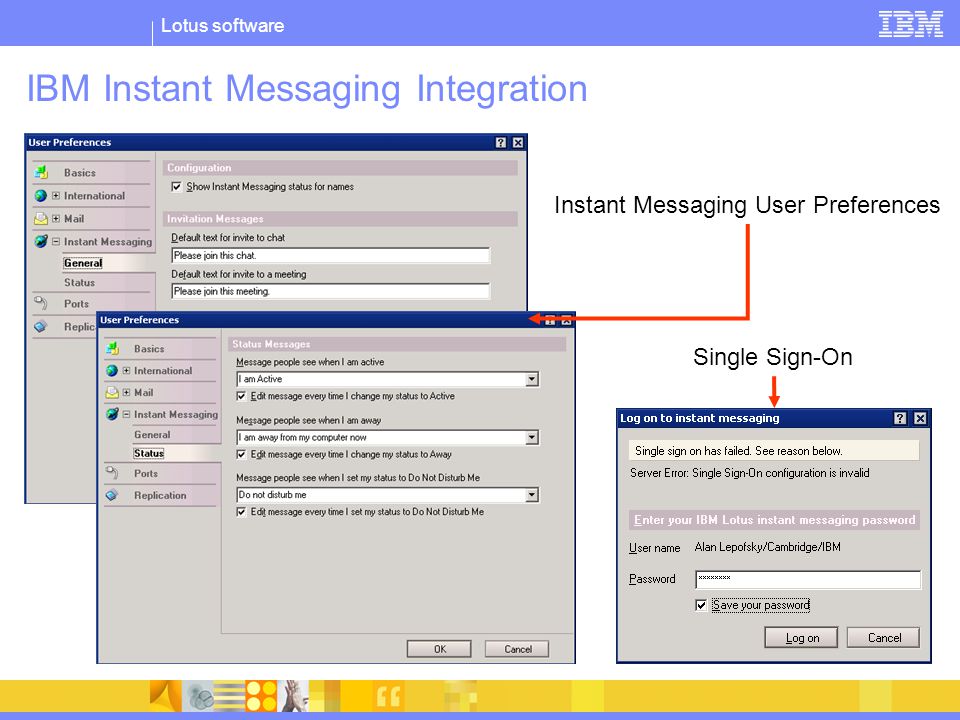Click the Password input field

click(x=808, y=579)
